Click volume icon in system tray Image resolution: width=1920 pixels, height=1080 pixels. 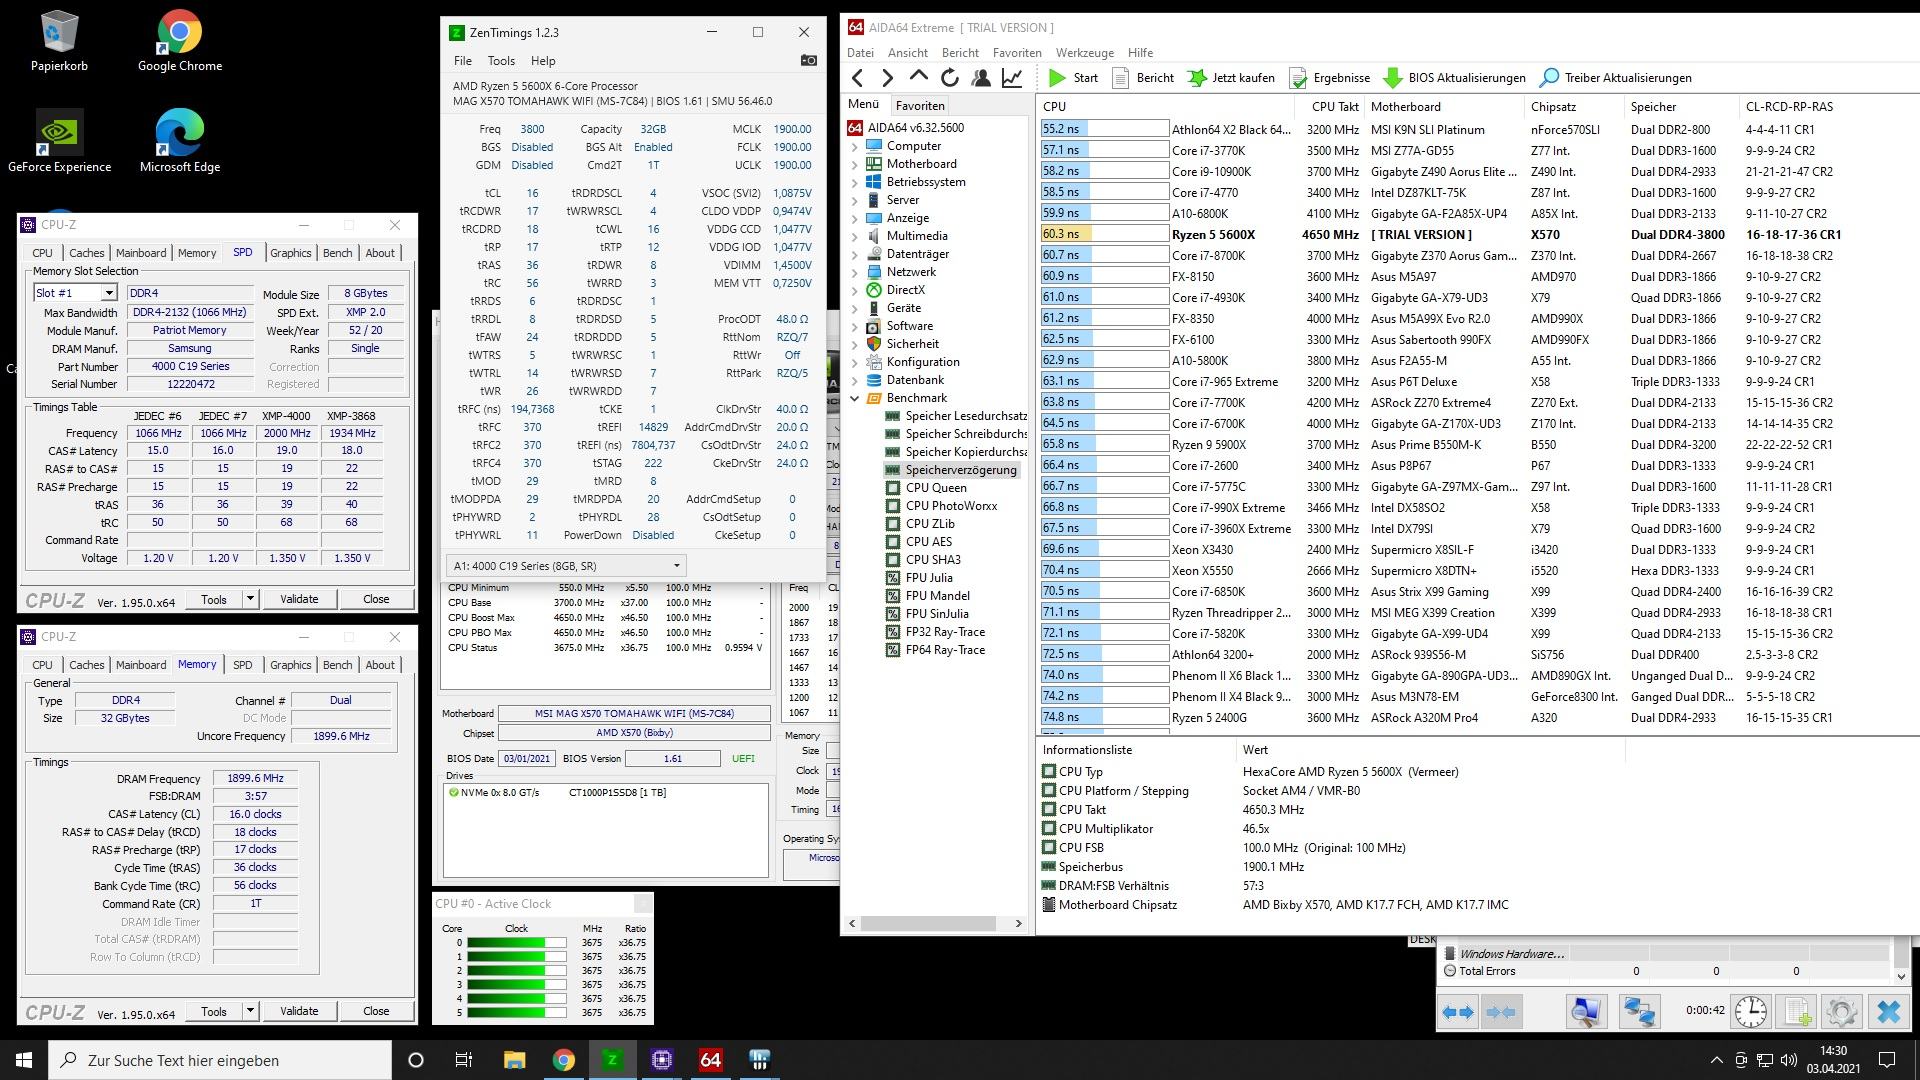1789,1060
